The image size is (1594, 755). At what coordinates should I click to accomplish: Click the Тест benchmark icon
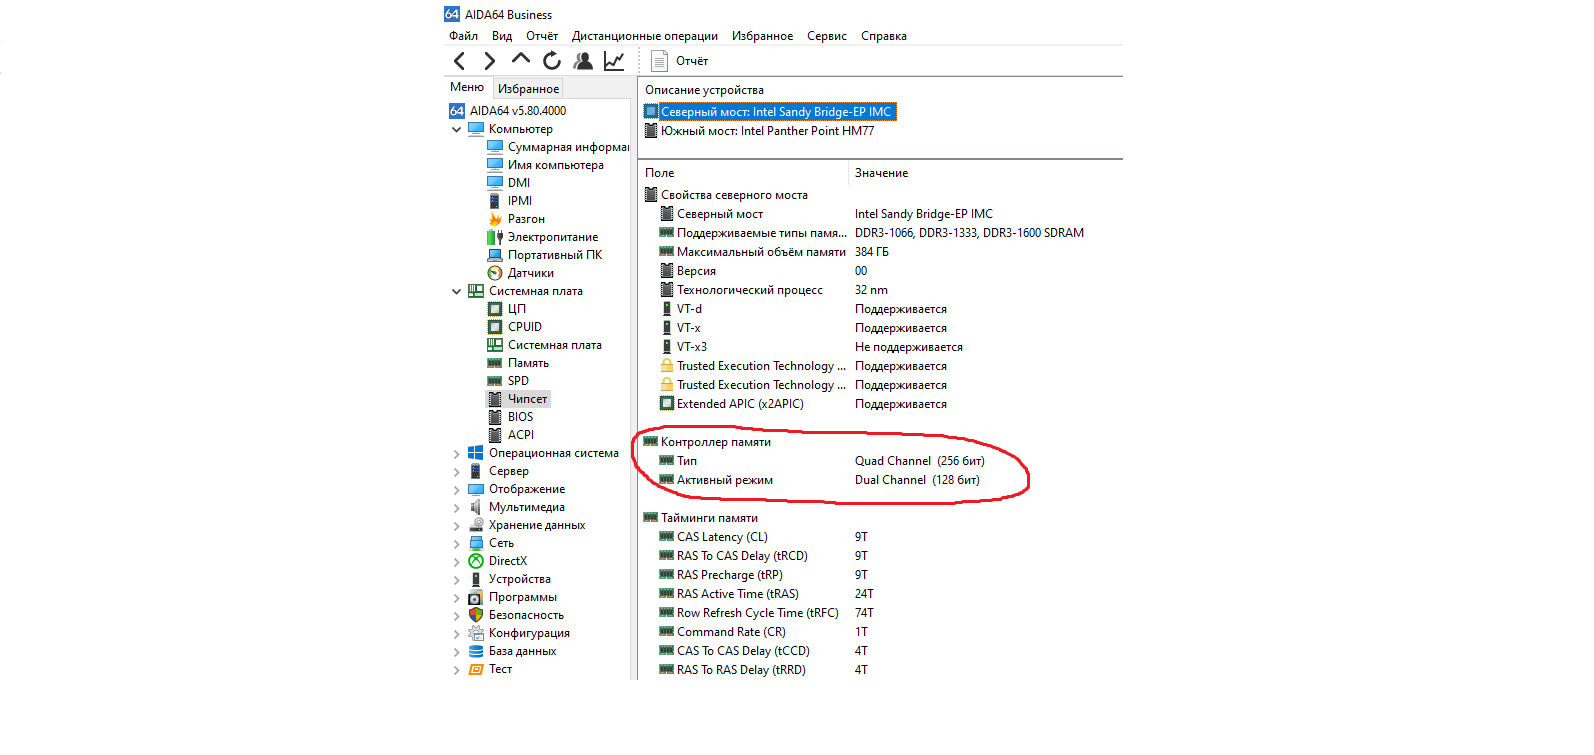pyautogui.click(x=475, y=669)
